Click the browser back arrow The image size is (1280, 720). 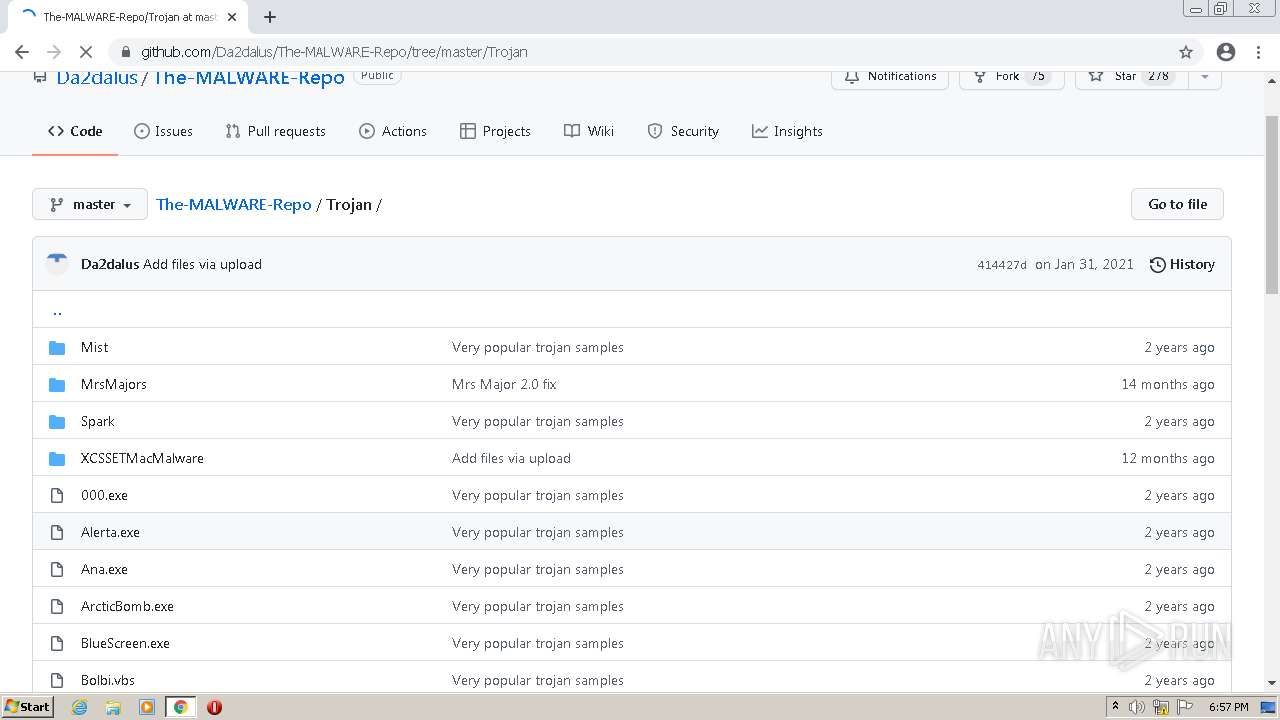click(22, 52)
